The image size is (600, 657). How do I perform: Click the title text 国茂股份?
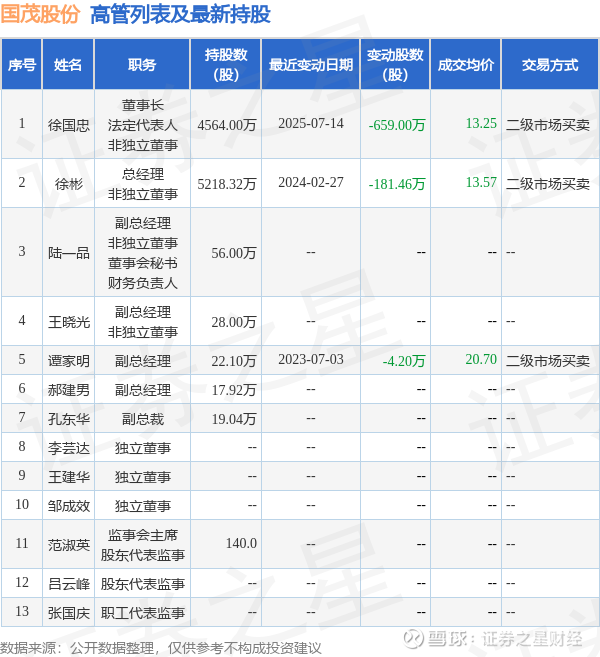pyautogui.click(x=40, y=14)
